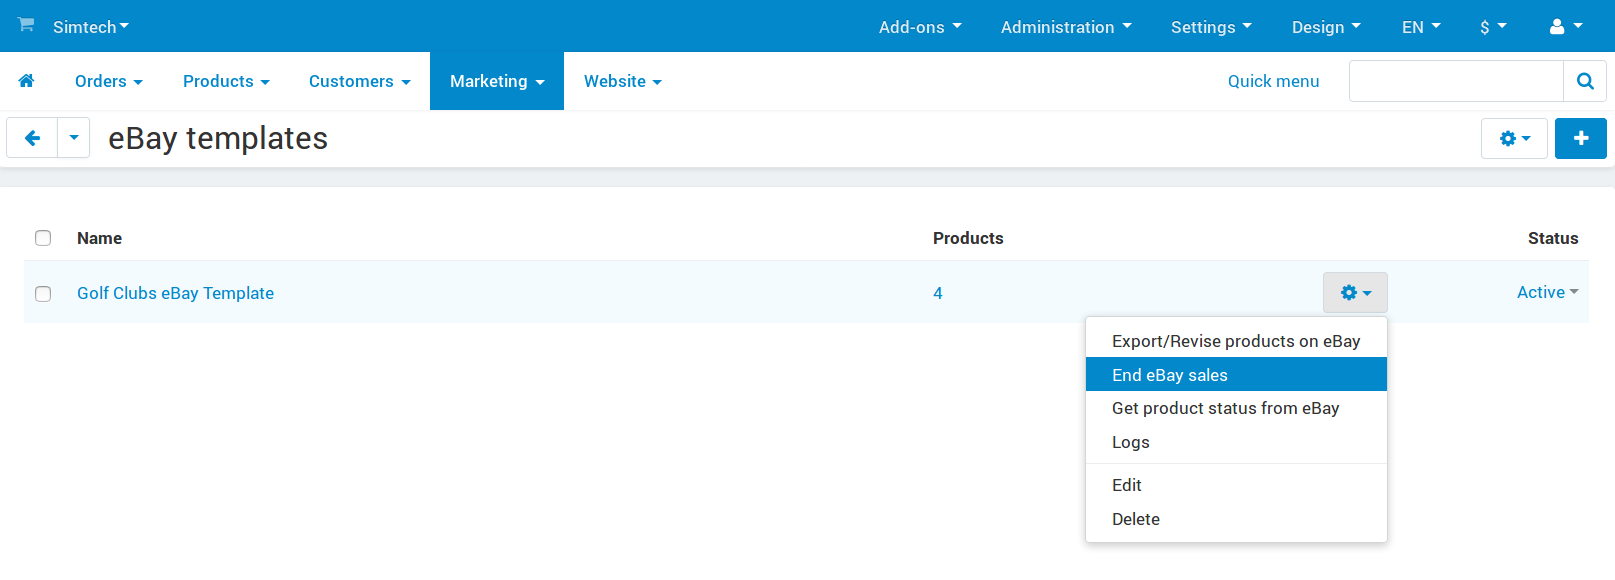Open the Golf Clubs eBay Template link
The height and width of the screenshot is (580, 1615).
pyautogui.click(x=175, y=293)
